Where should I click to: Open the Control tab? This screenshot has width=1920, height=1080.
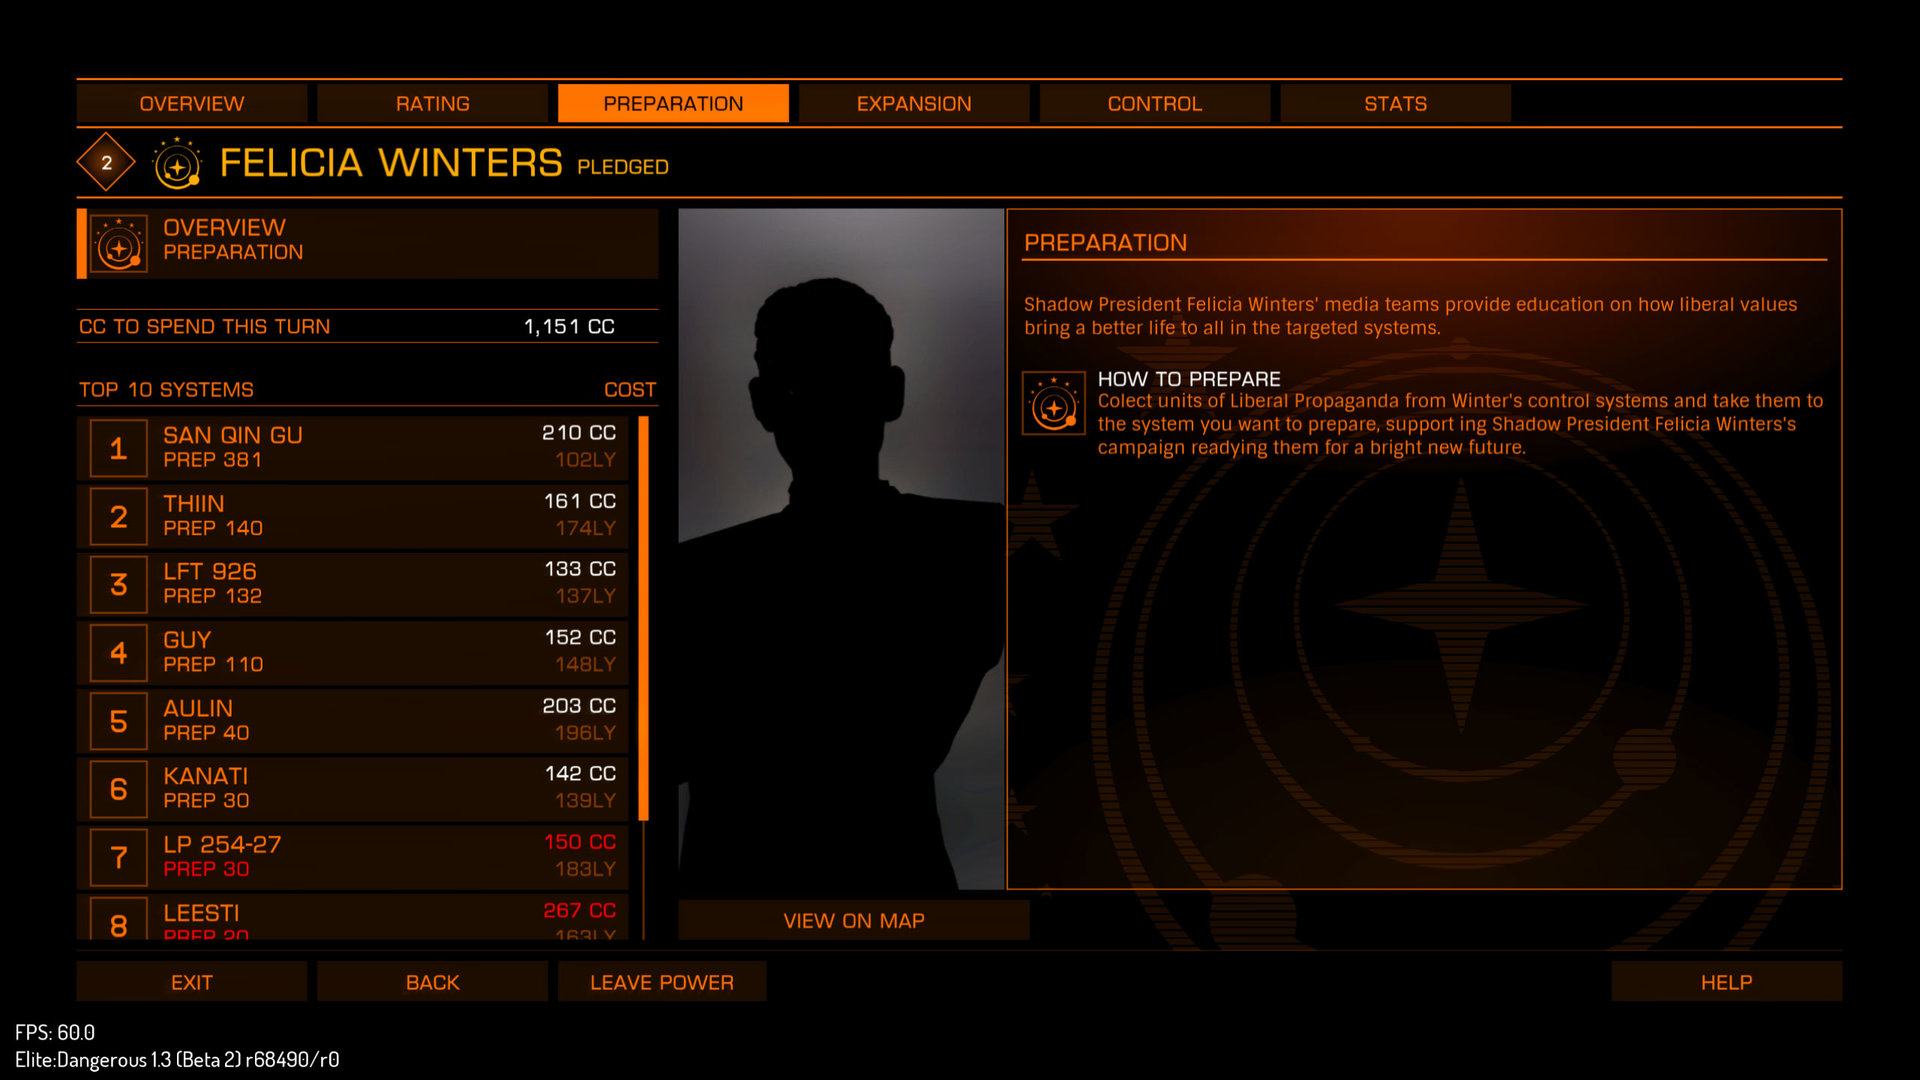pos(1155,103)
